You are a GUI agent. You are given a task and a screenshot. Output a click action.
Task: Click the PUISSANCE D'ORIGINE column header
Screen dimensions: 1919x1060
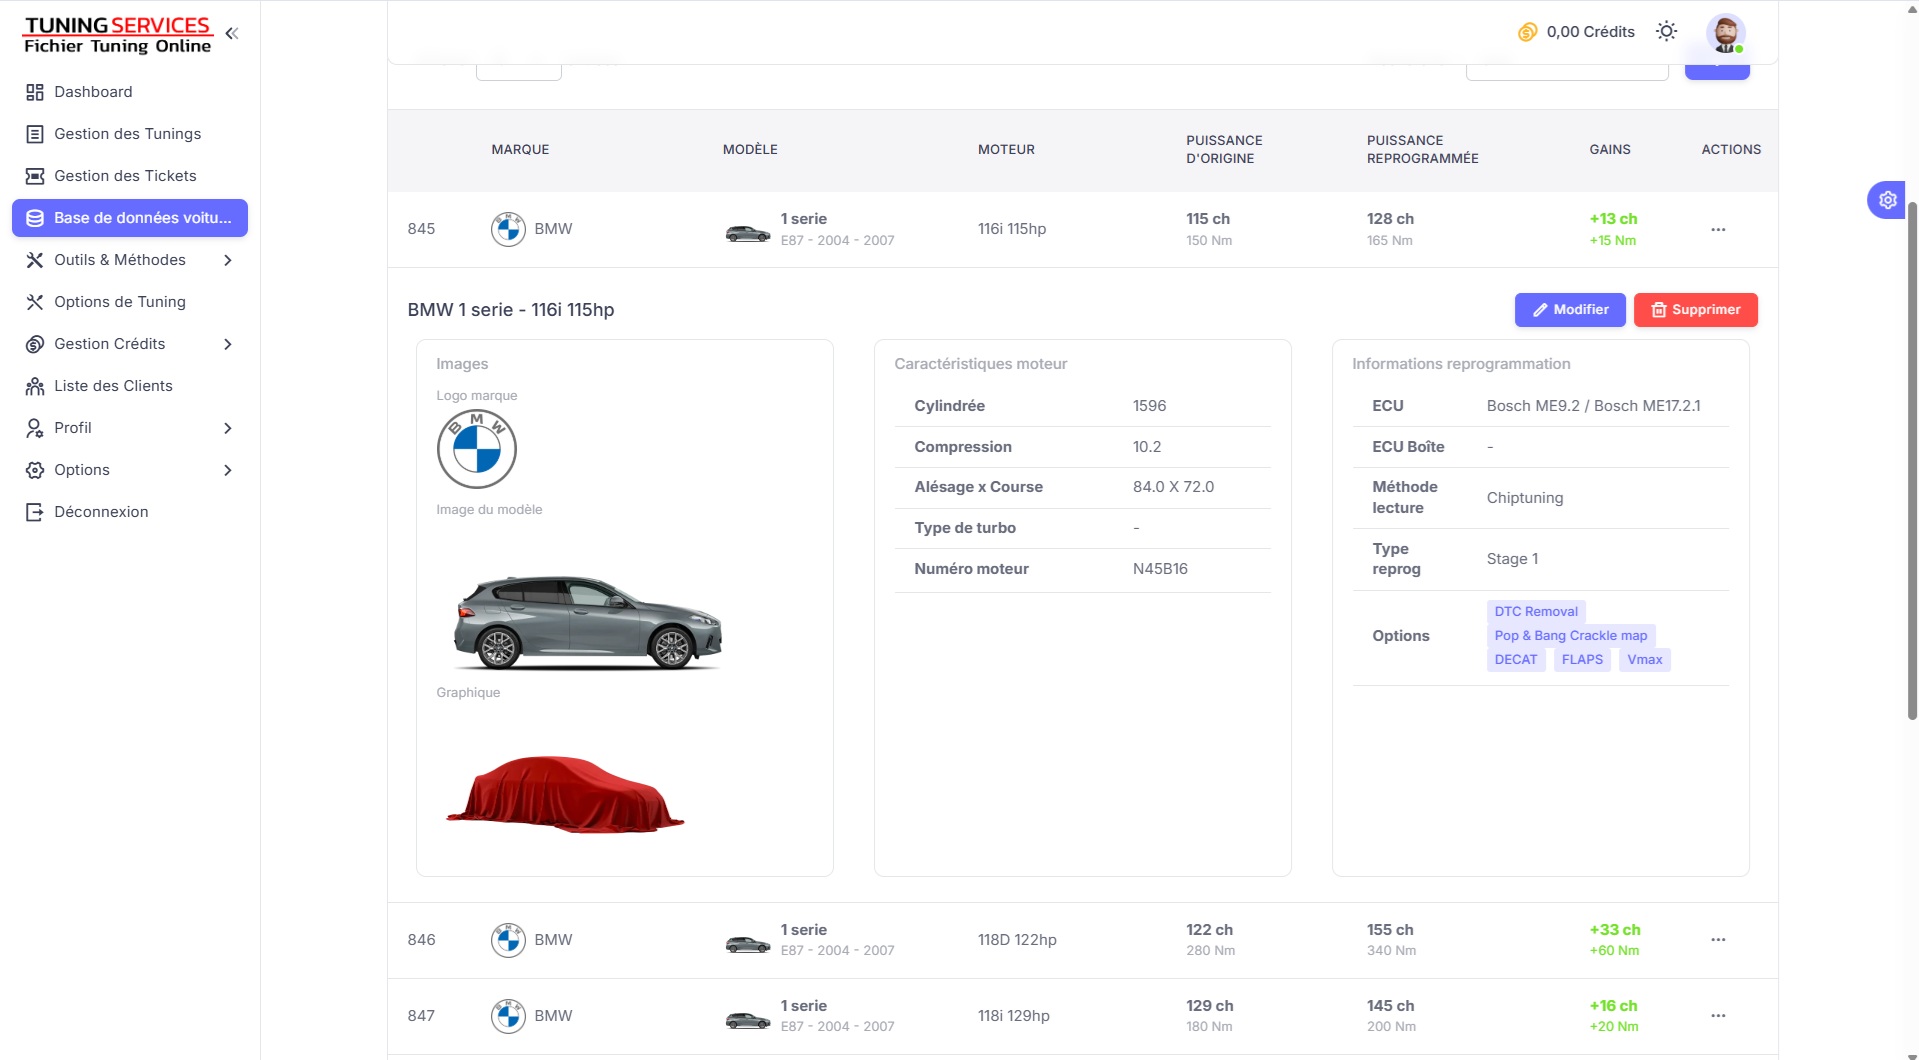1224,150
